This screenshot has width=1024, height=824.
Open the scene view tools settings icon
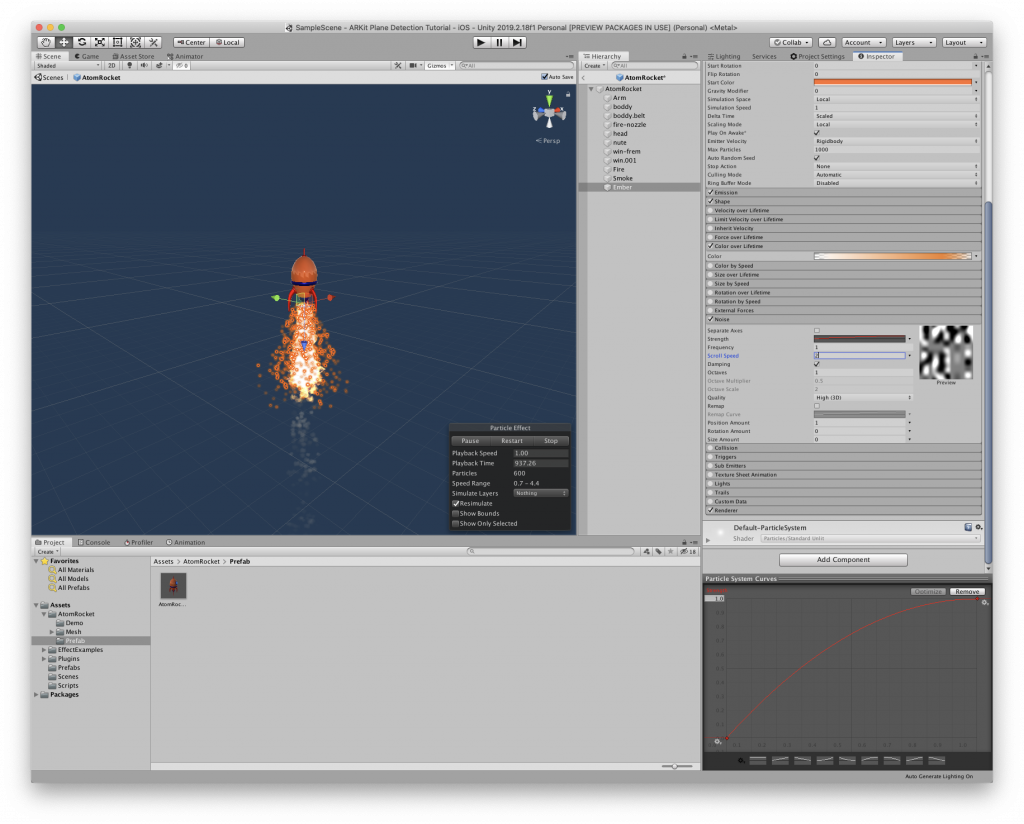coord(398,66)
